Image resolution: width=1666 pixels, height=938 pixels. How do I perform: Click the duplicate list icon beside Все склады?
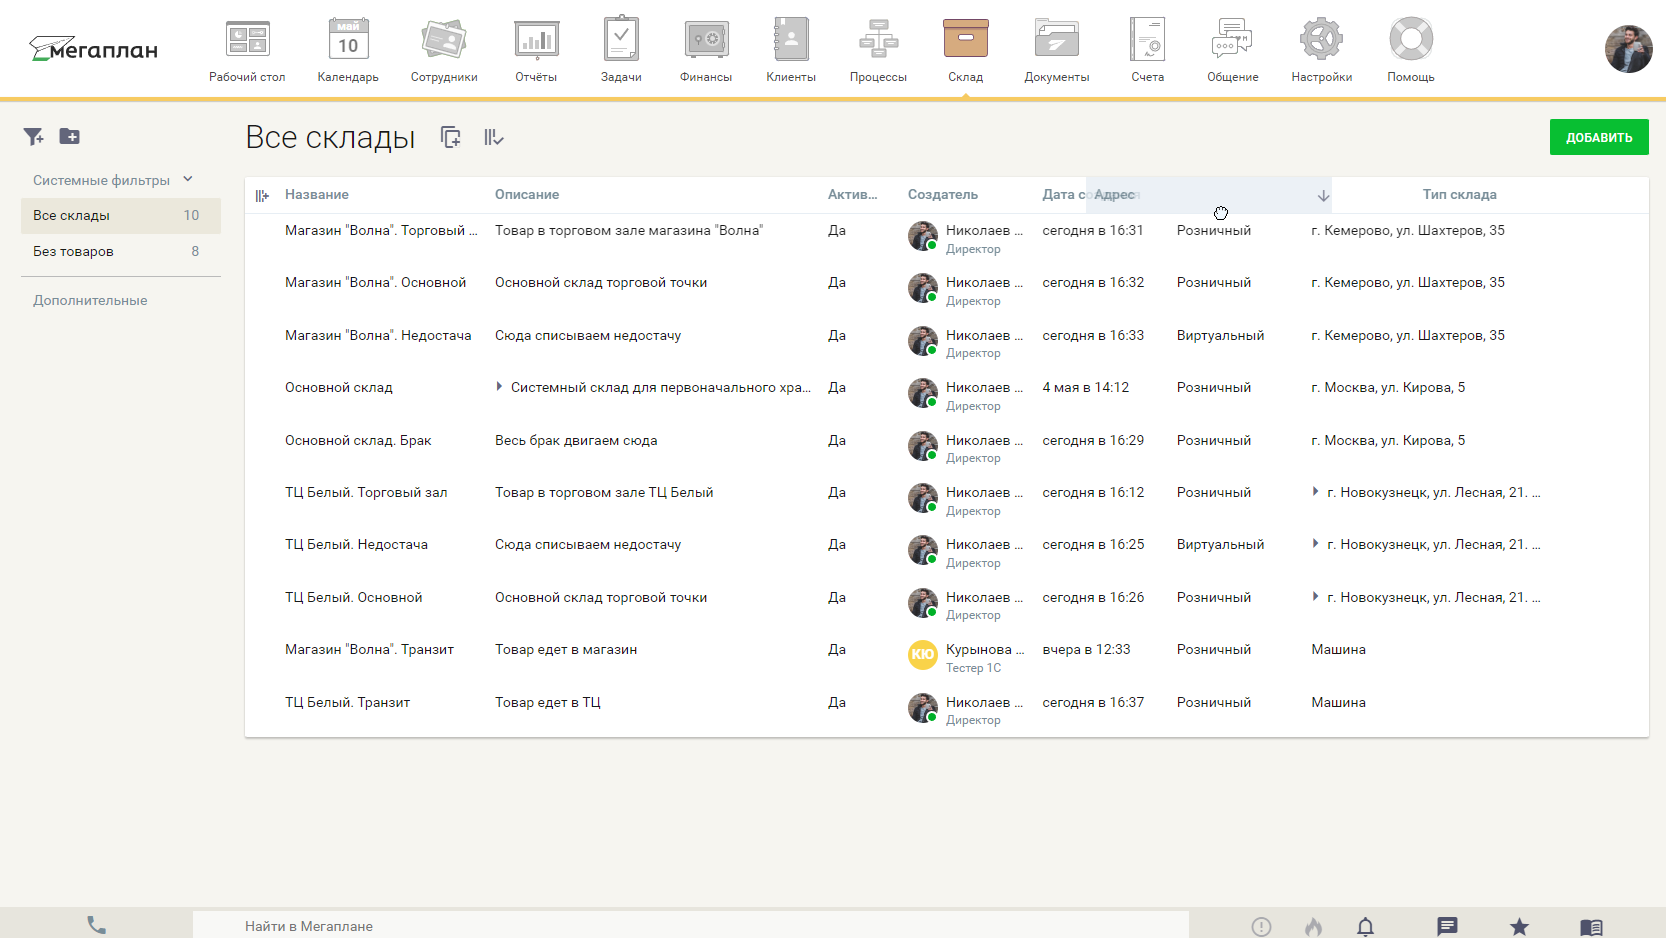point(450,137)
